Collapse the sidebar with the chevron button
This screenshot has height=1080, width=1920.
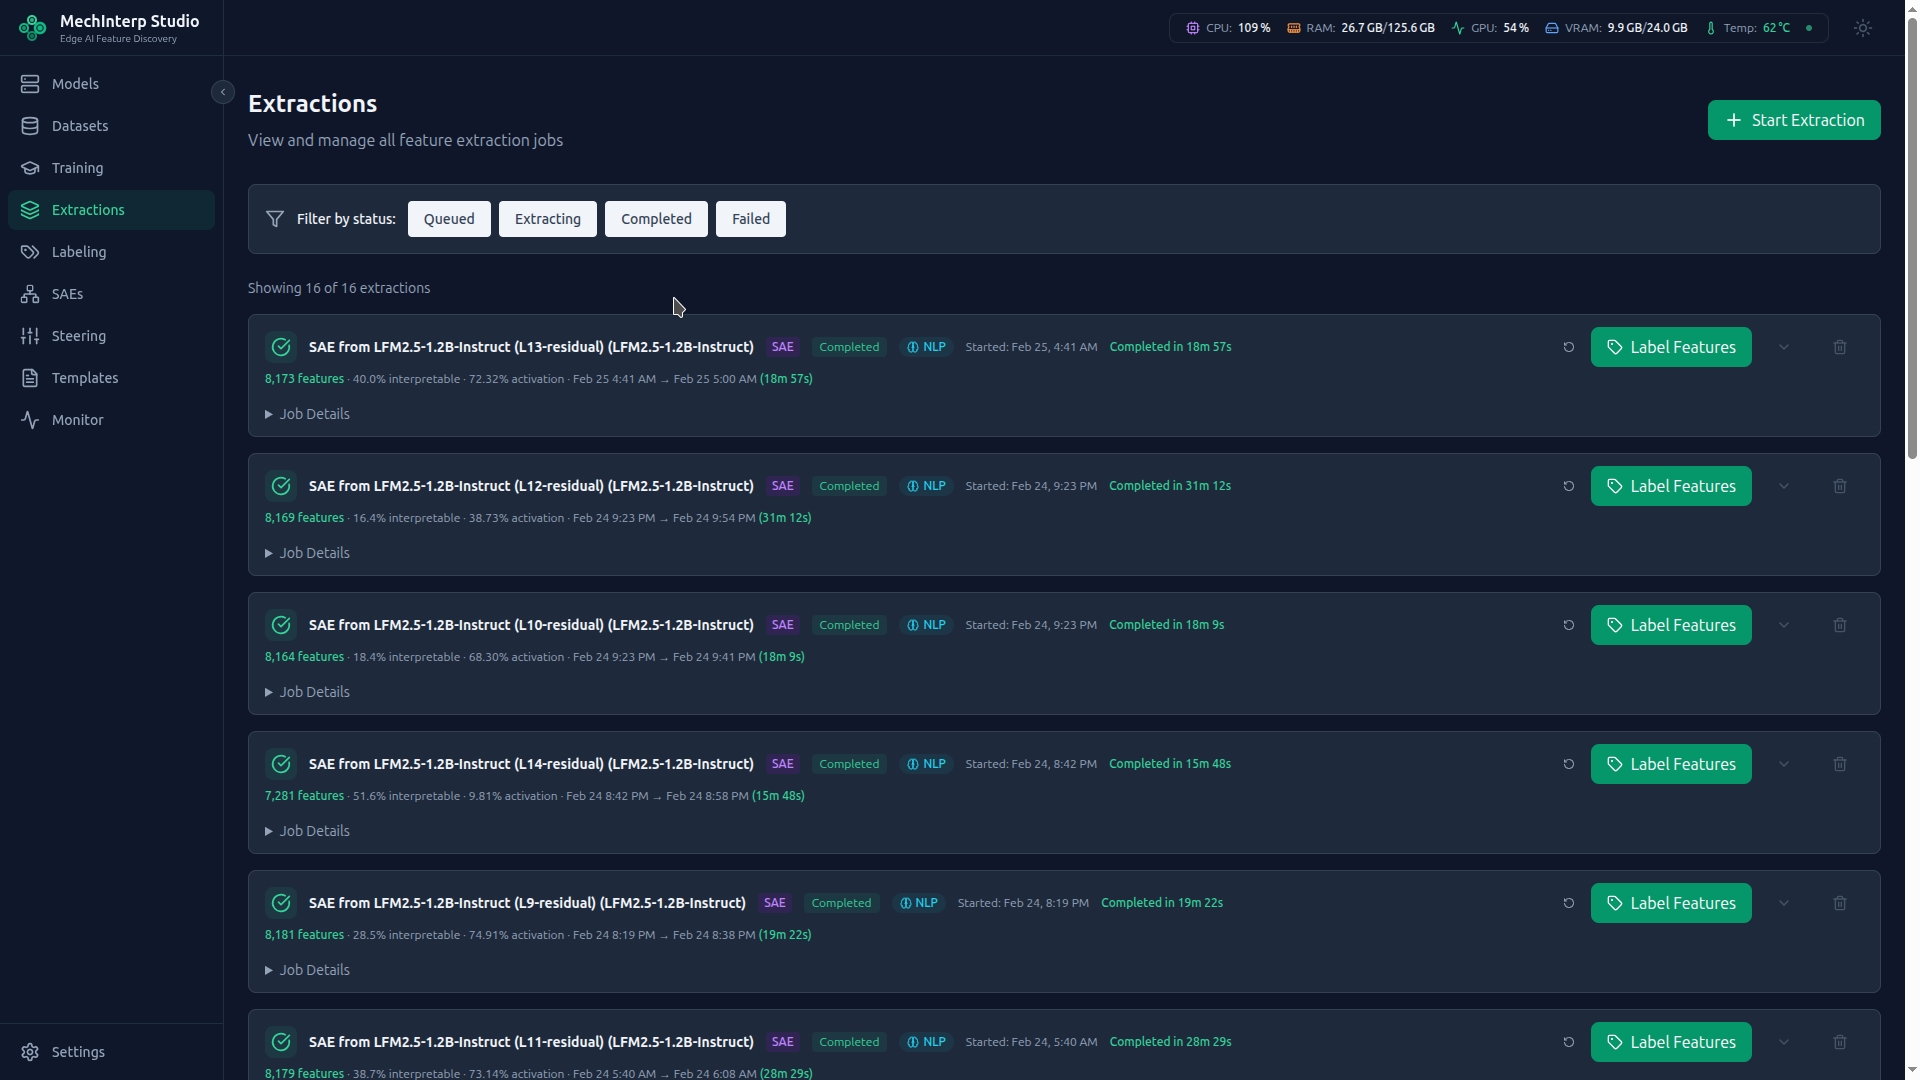click(223, 92)
